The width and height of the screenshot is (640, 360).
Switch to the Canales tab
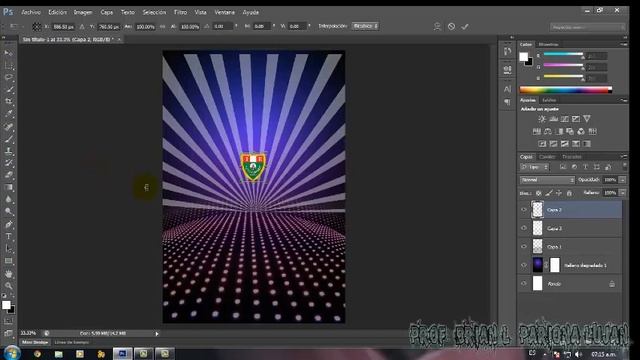[547, 157]
